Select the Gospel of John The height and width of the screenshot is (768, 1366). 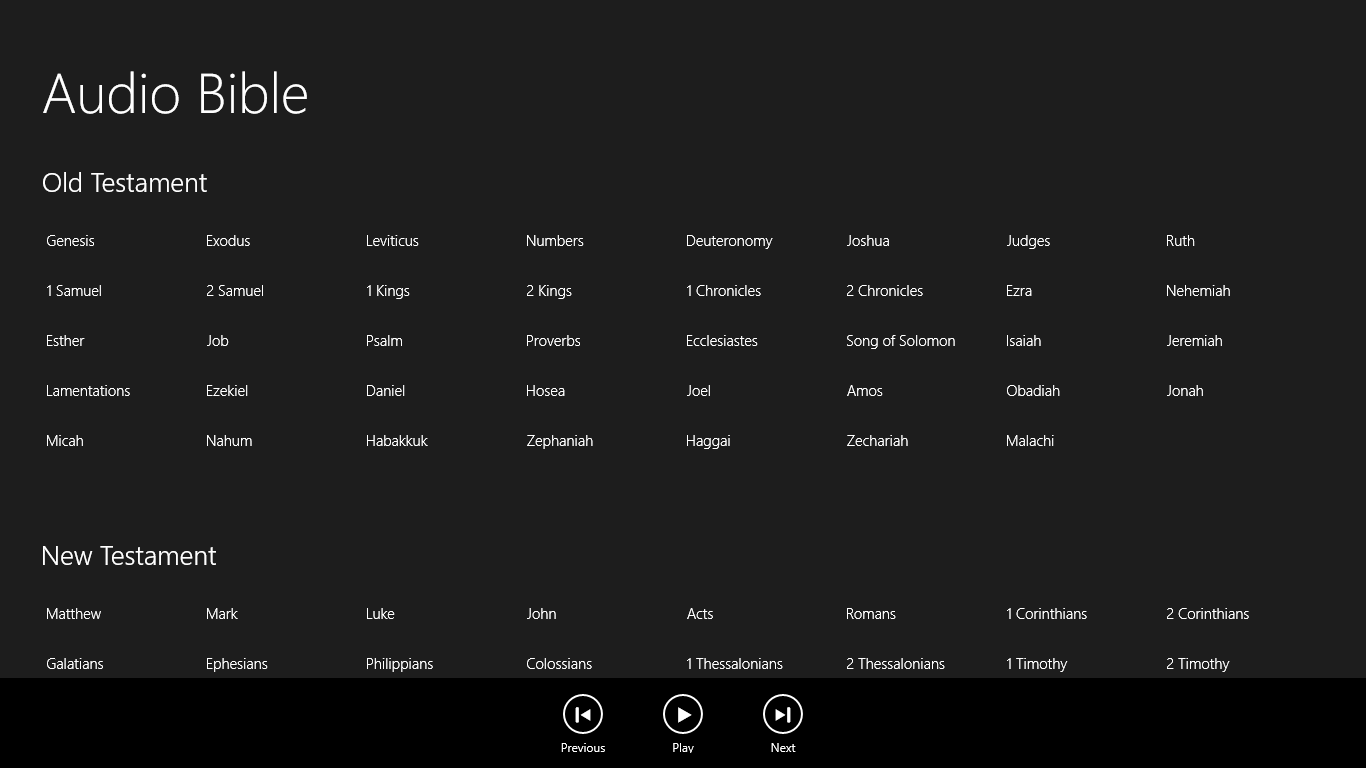[541, 613]
